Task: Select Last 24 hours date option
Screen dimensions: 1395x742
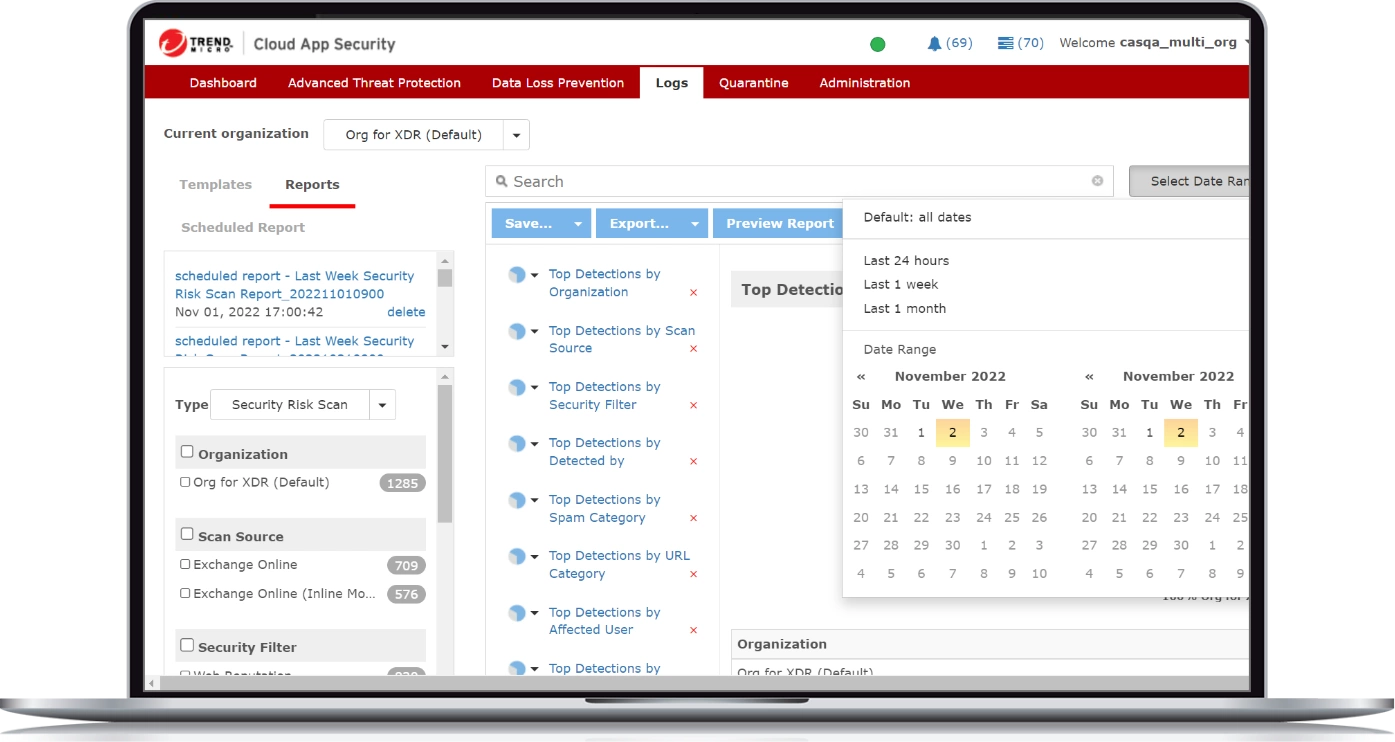Action: 906,261
